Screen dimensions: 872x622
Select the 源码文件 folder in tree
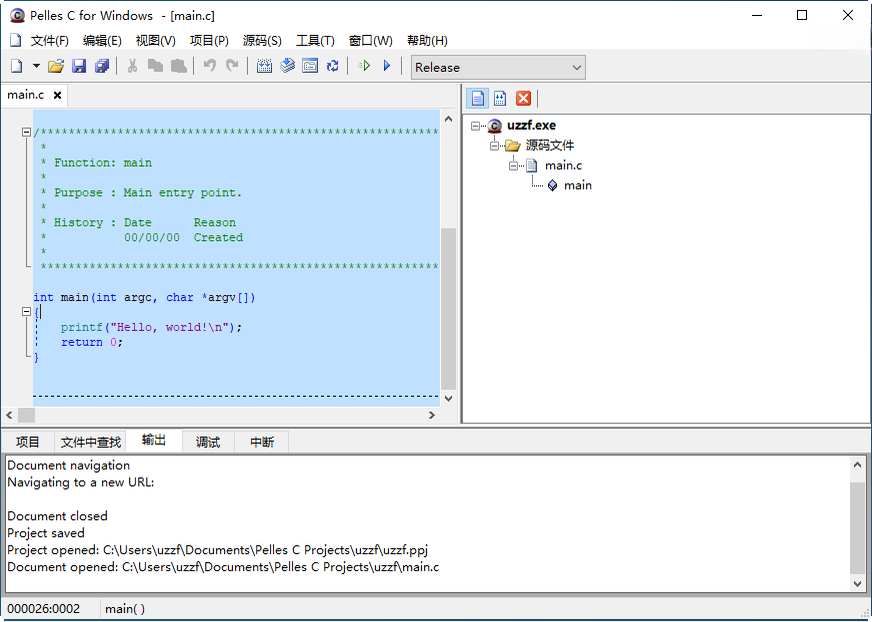(x=549, y=146)
